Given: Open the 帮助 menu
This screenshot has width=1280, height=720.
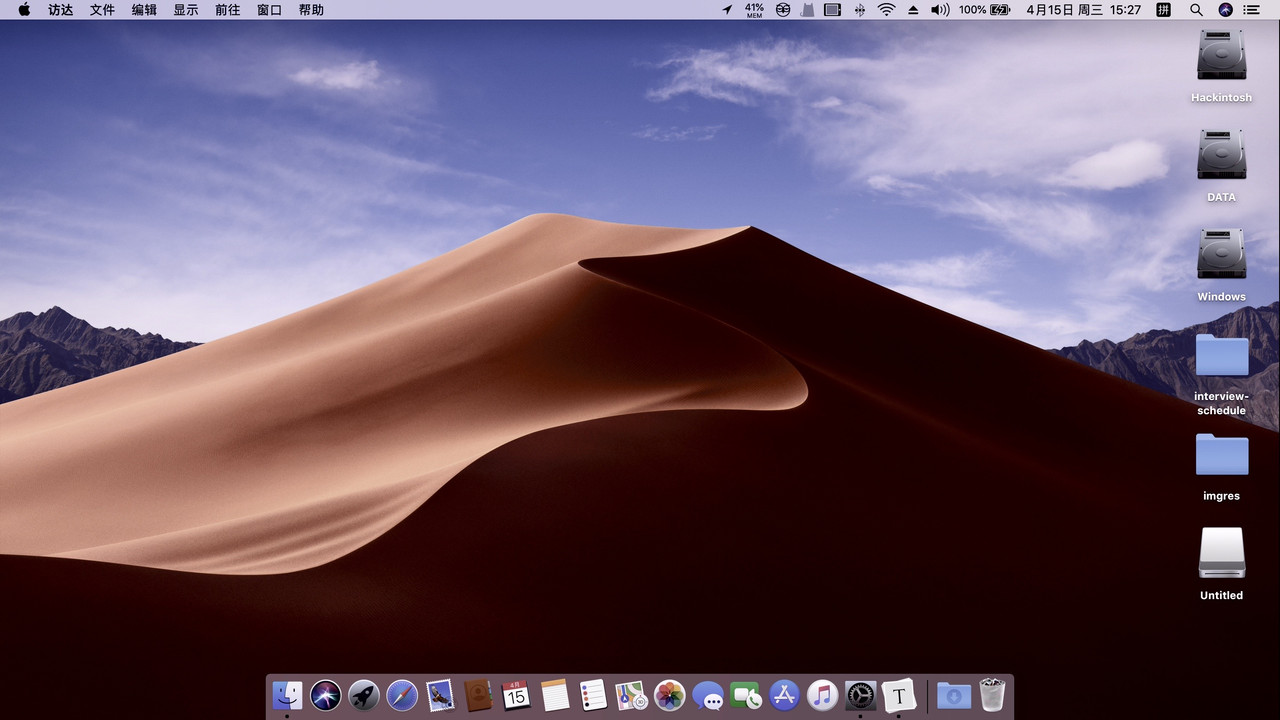Looking at the screenshot, I should click(311, 10).
